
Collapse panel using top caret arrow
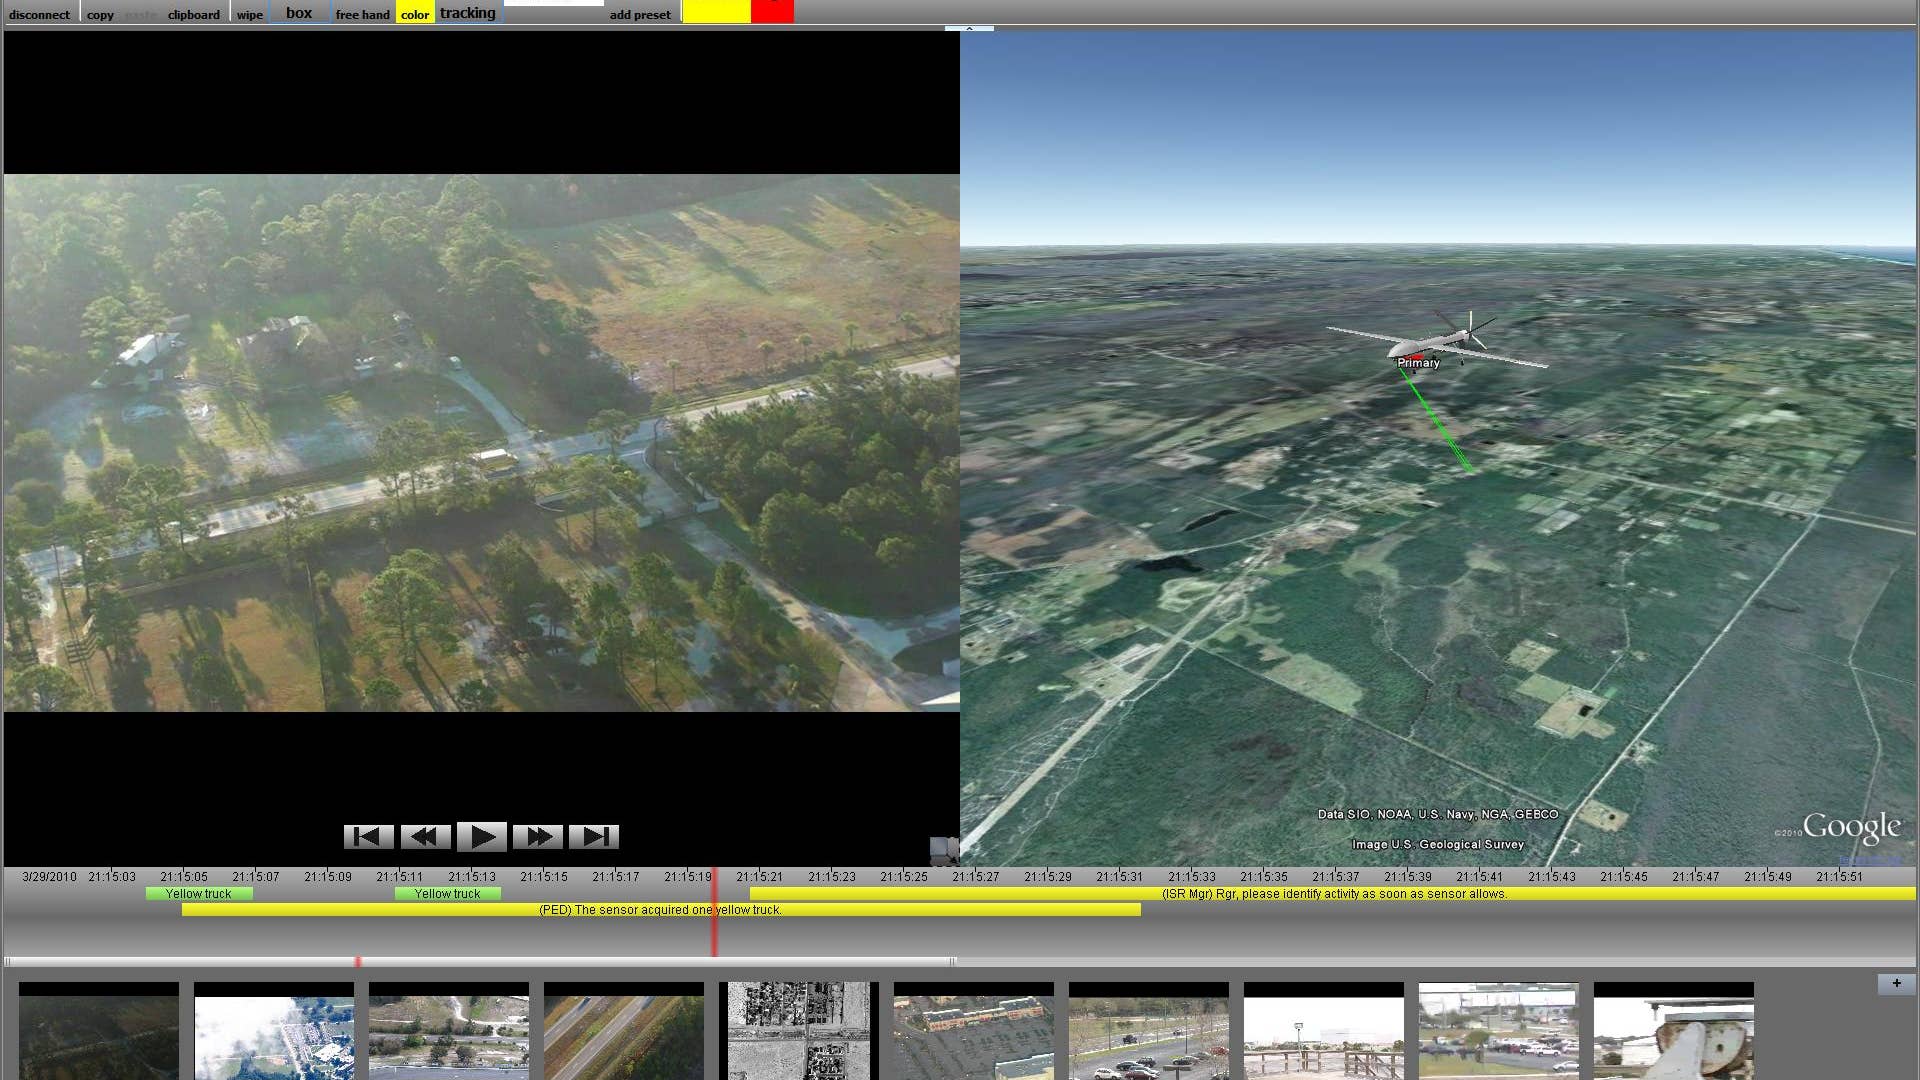(969, 28)
